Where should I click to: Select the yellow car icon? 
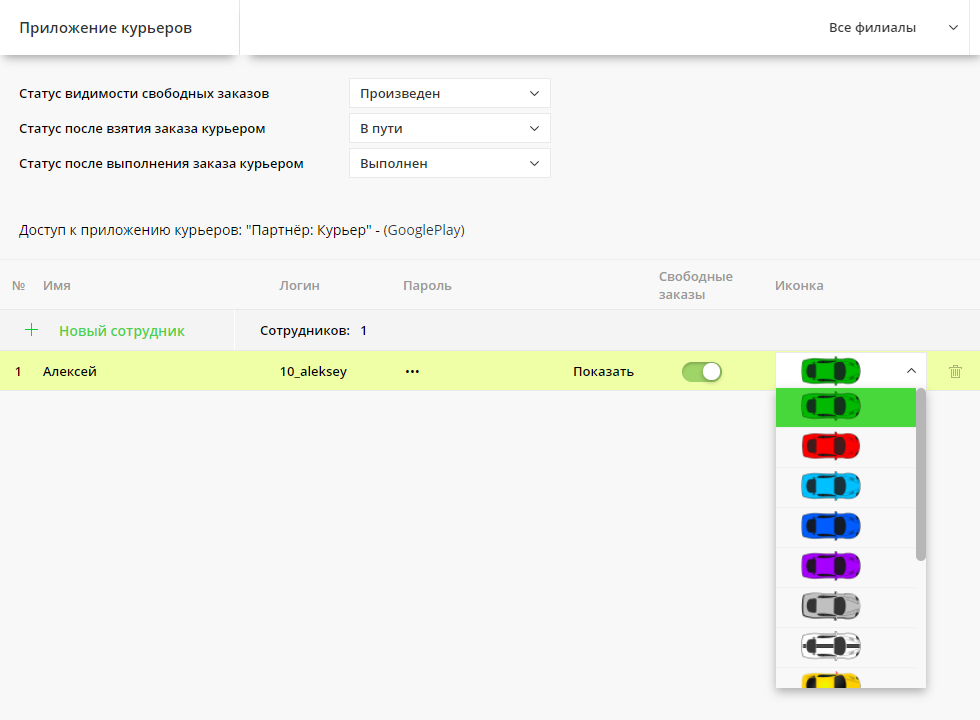click(830, 681)
